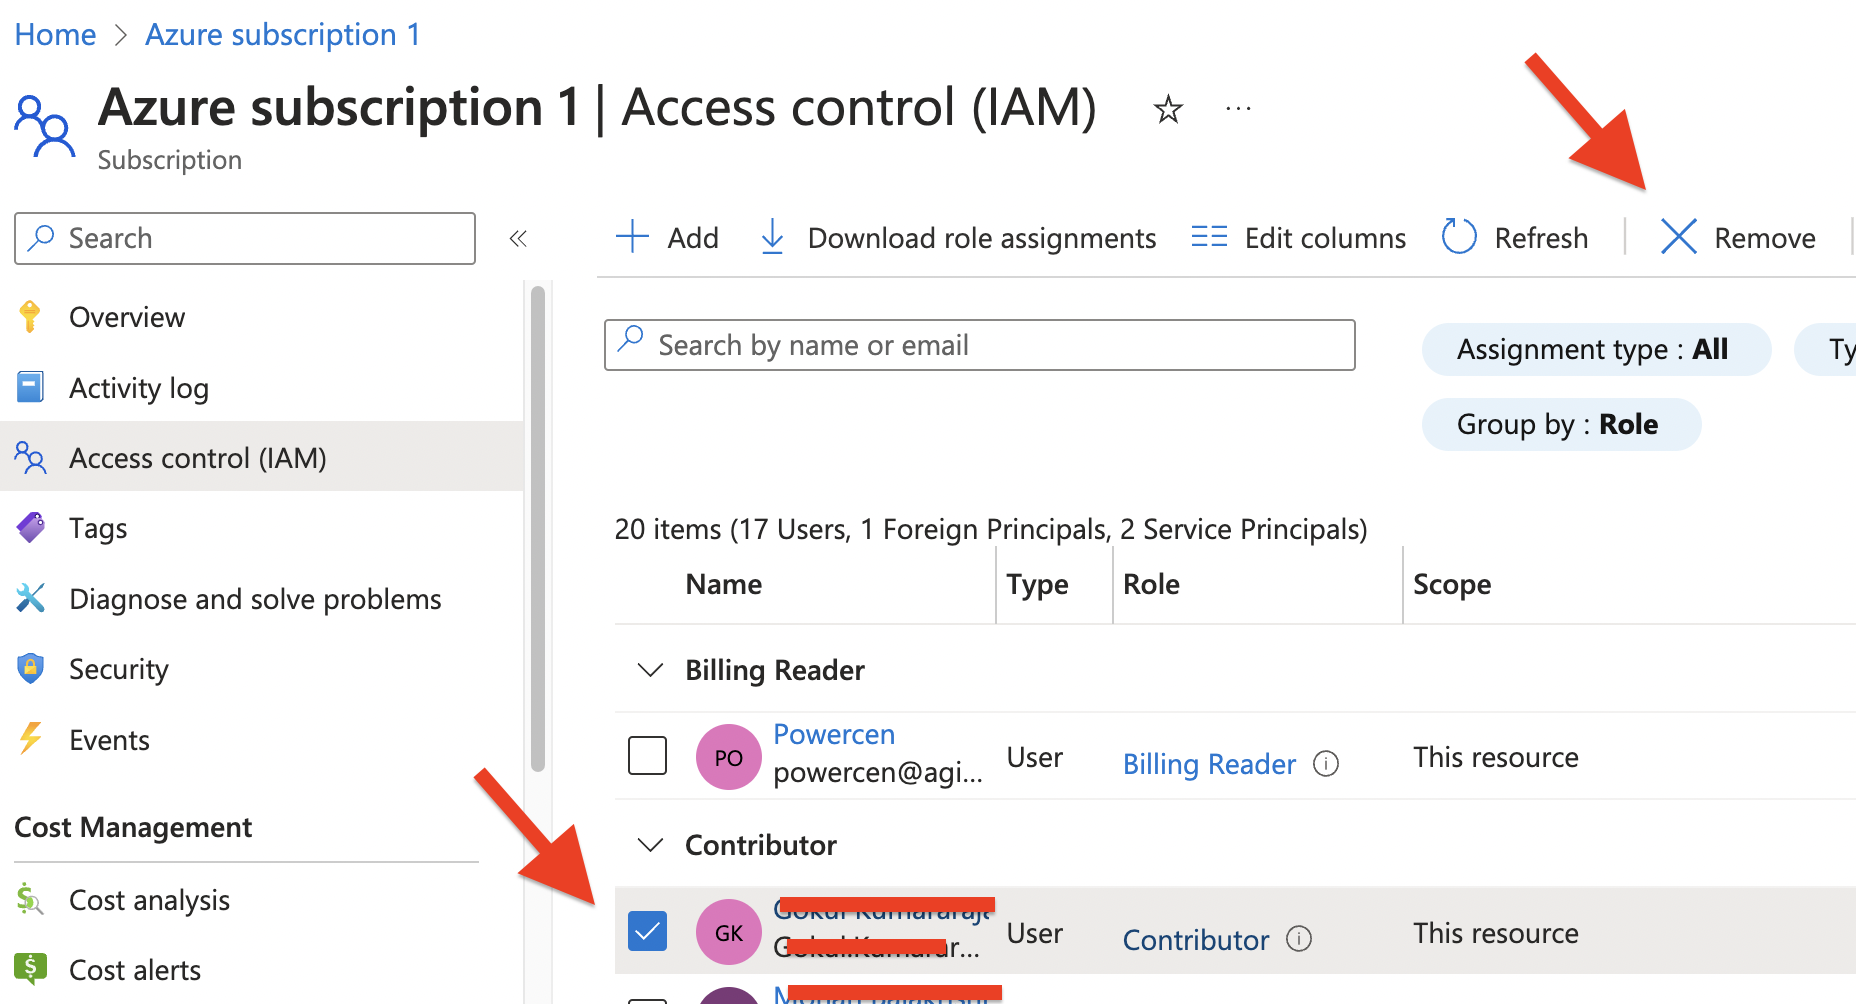Open the more options ellipsis menu
Viewport: 1856px width, 1004px height.
pos(1238,108)
